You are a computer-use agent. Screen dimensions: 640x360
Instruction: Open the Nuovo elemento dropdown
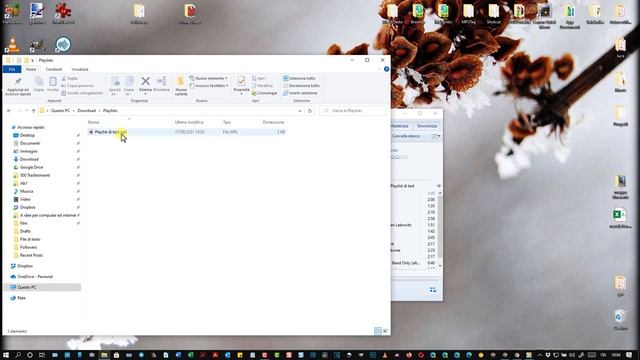coord(209,78)
